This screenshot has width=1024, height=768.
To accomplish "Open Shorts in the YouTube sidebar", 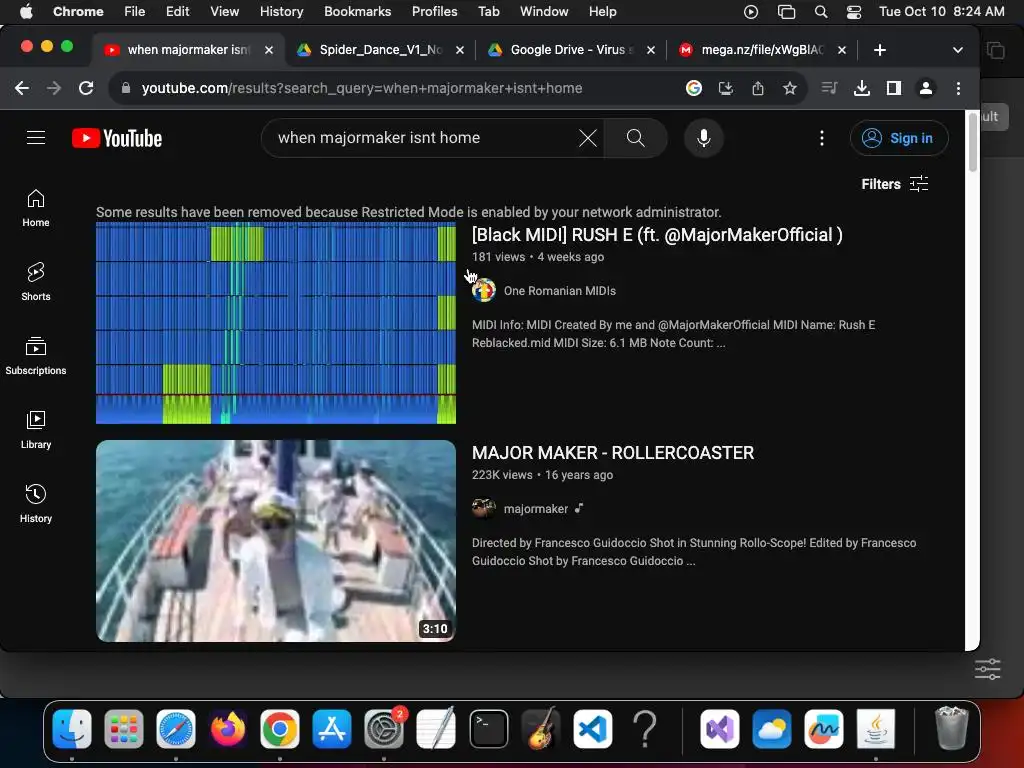I will click(x=36, y=281).
